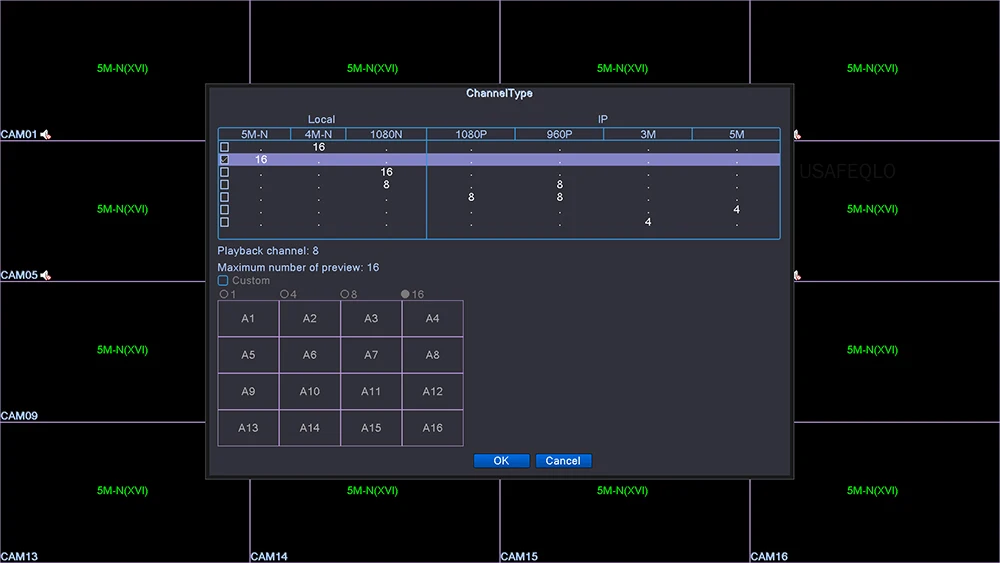
Task: Click the 960P column header
Action: pos(559,135)
